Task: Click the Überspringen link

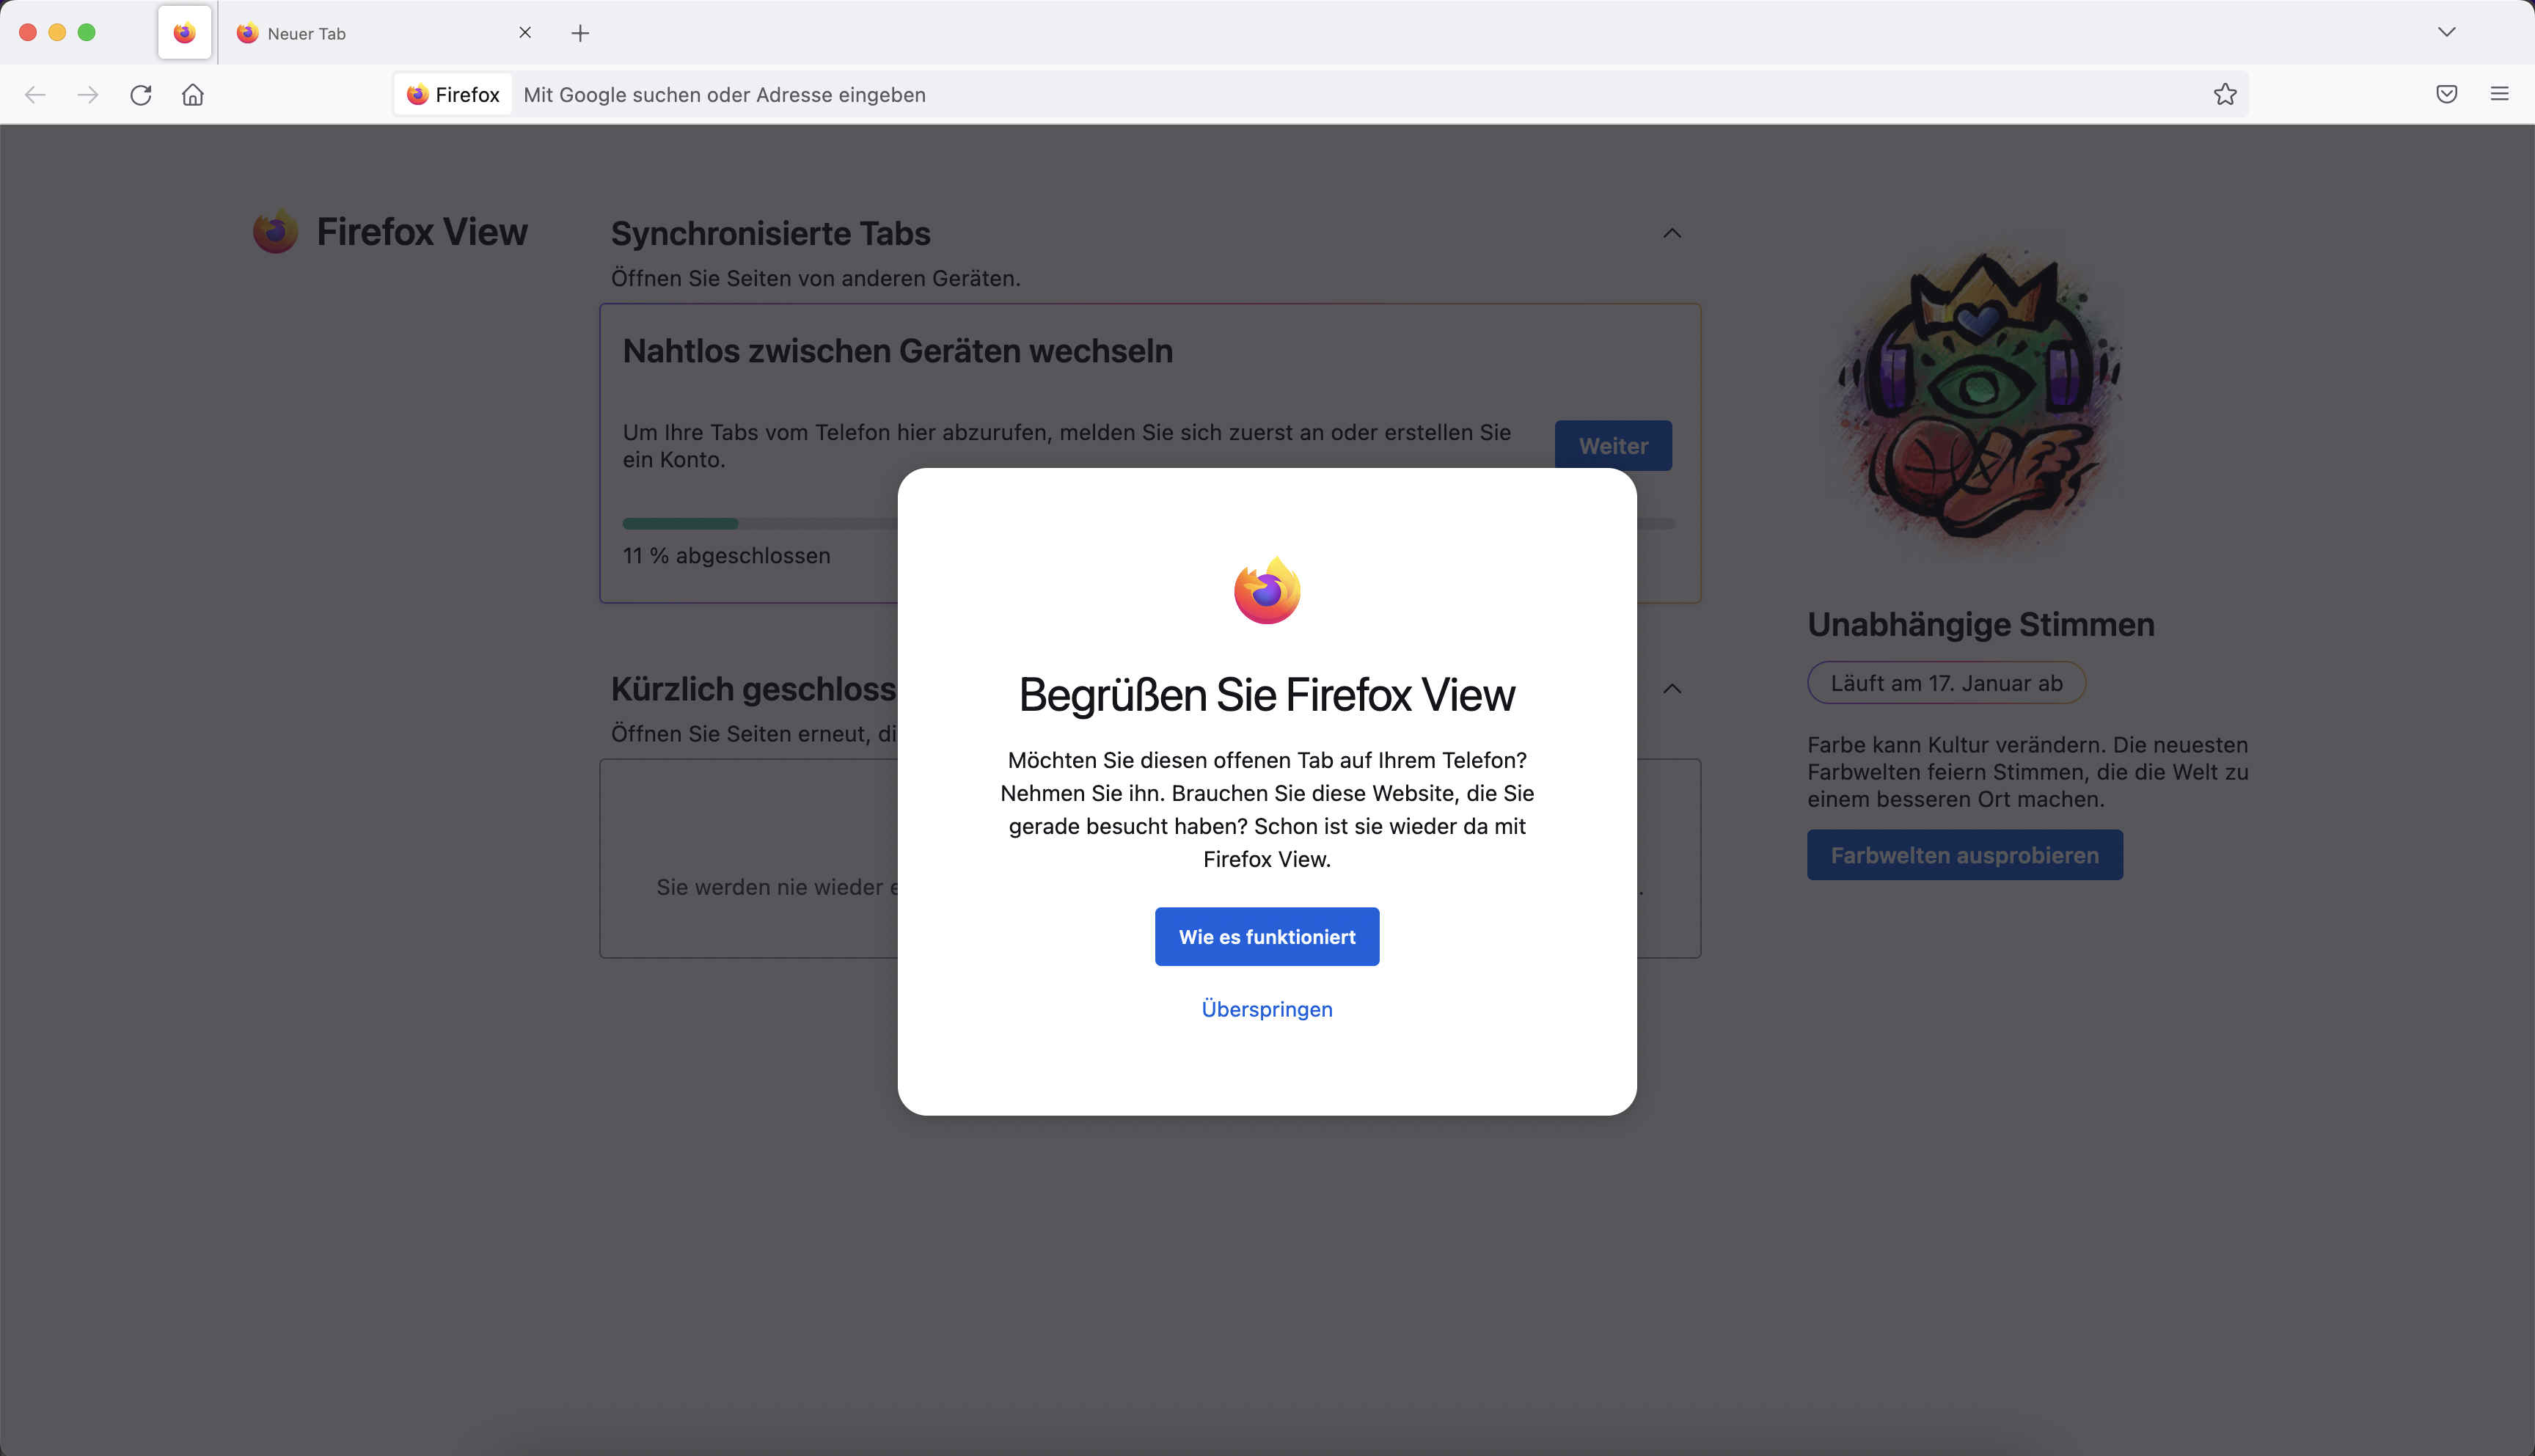Action: point(1266,1009)
